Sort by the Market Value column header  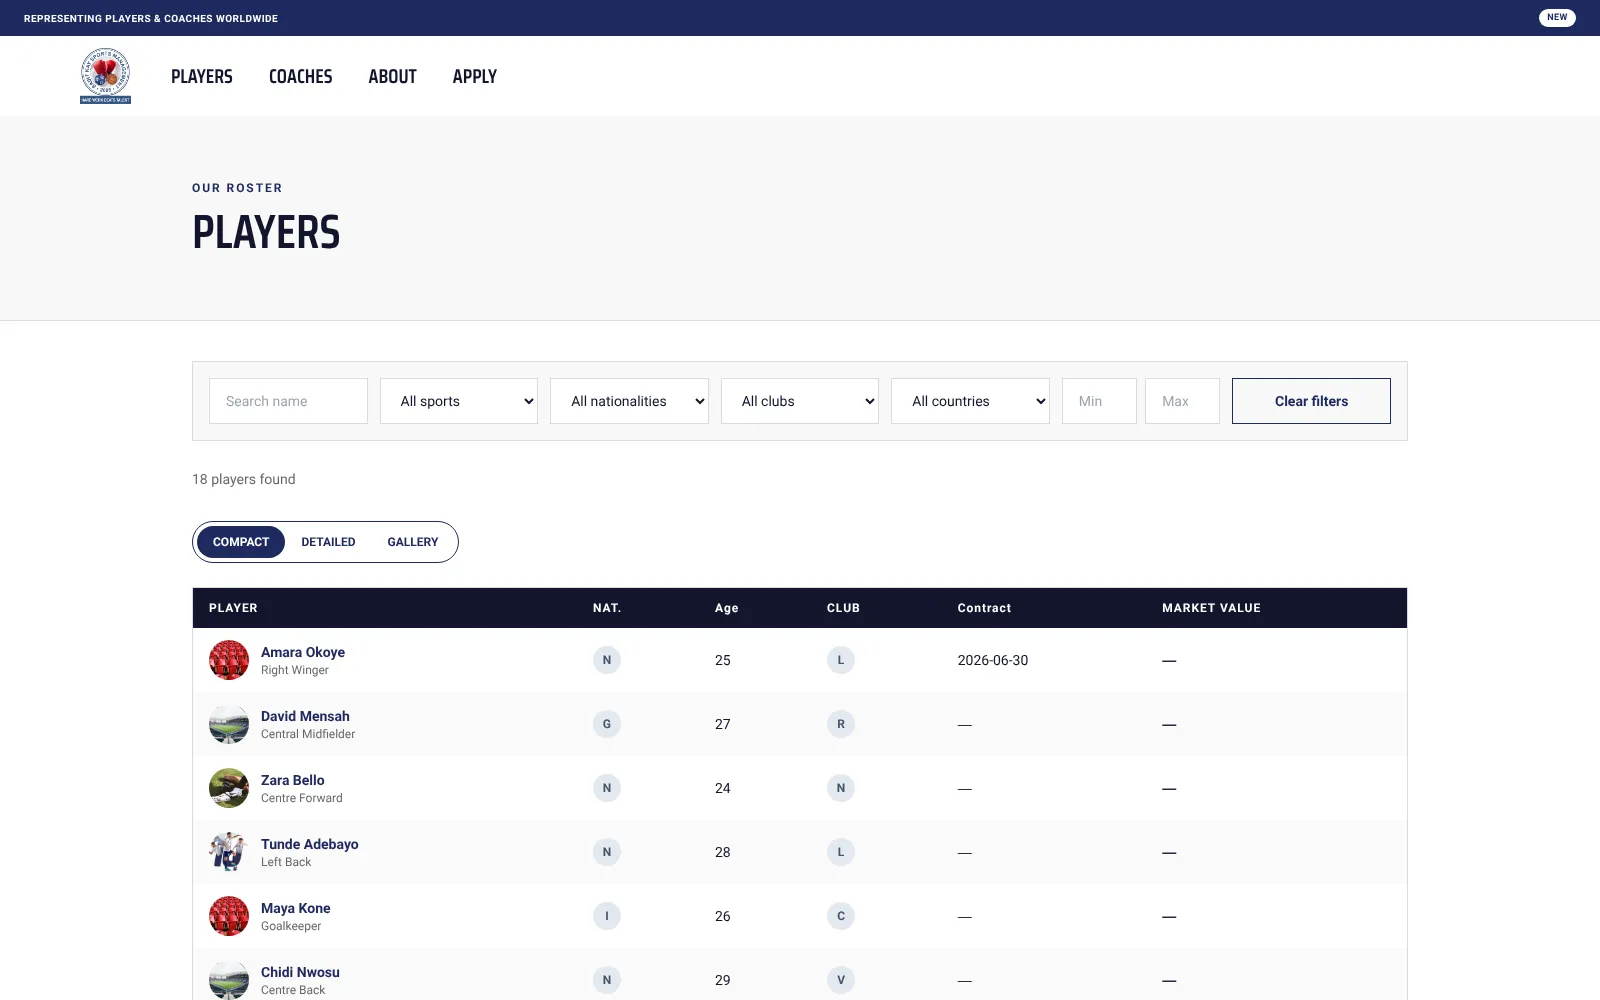point(1211,608)
